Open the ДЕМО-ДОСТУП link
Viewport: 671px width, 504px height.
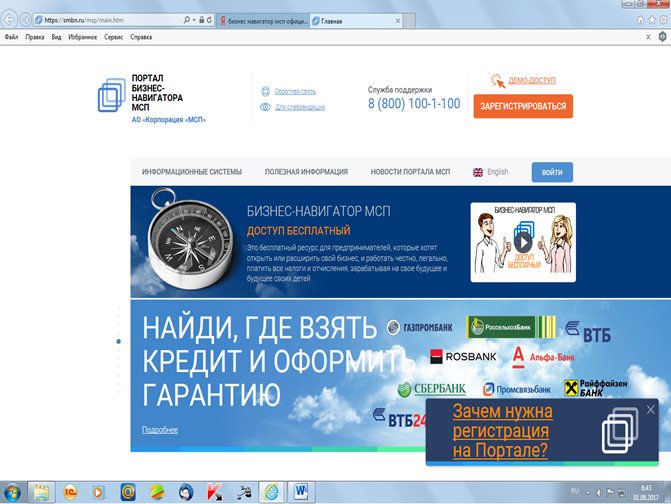(x=532, y=80)
